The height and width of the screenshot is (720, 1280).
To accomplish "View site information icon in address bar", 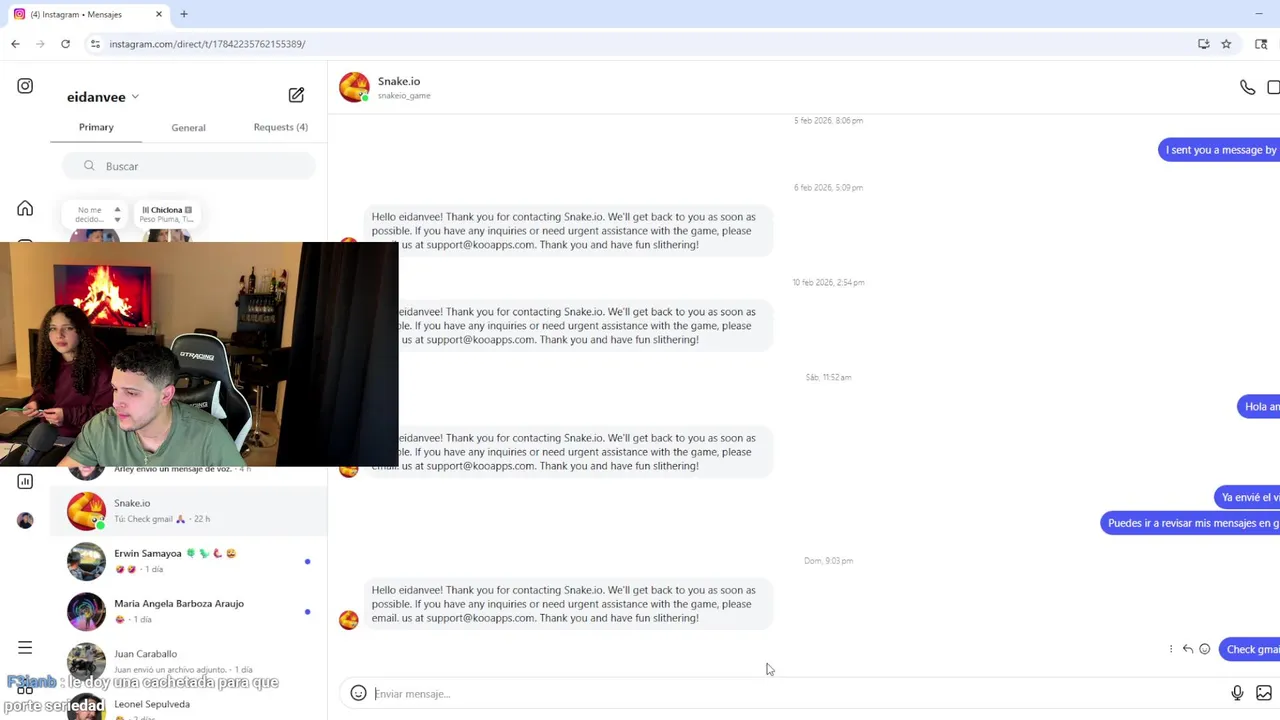I will [x=95, y=44].
